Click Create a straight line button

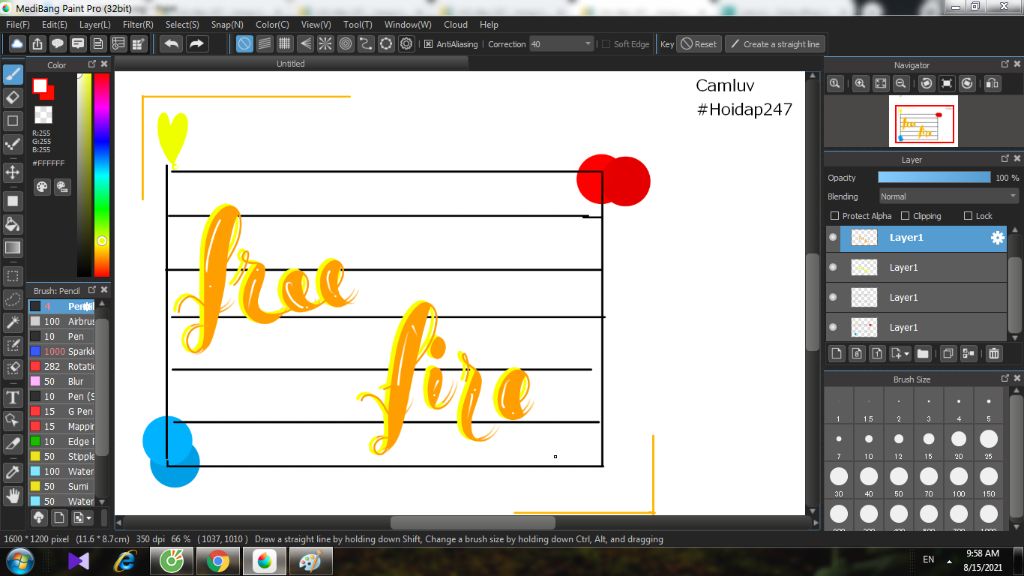(775, 44)
